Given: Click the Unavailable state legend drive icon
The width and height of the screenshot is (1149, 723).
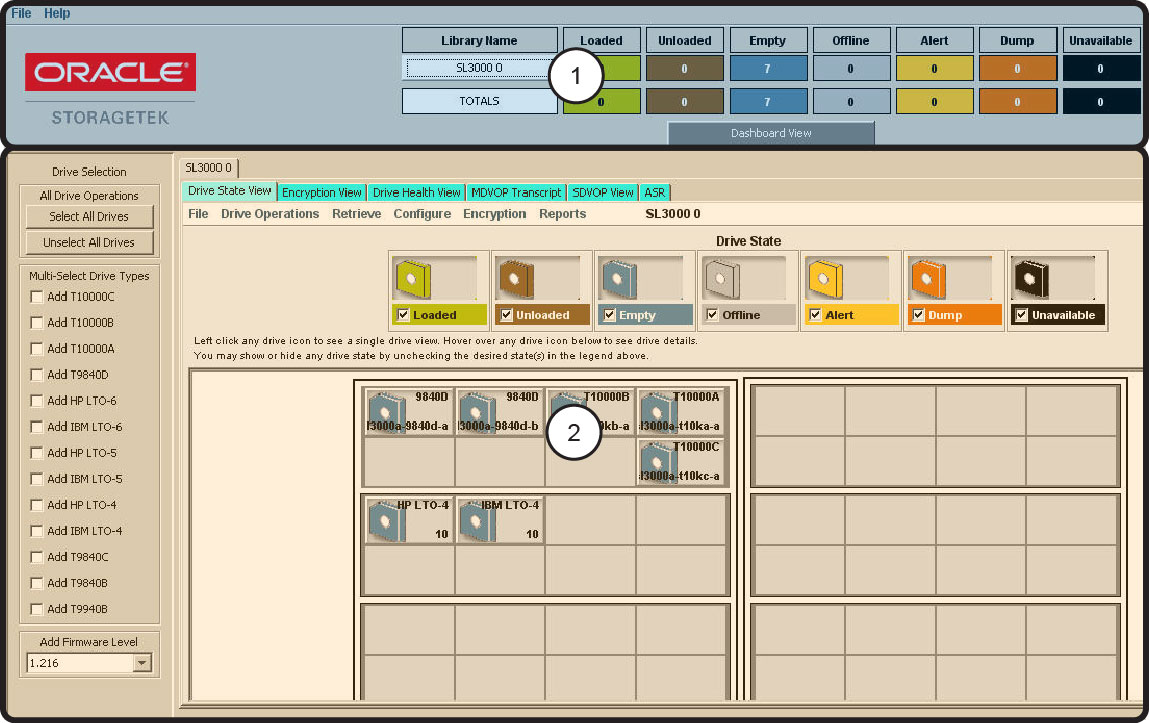Looking at the screenshot, I should click(1032, 279).
